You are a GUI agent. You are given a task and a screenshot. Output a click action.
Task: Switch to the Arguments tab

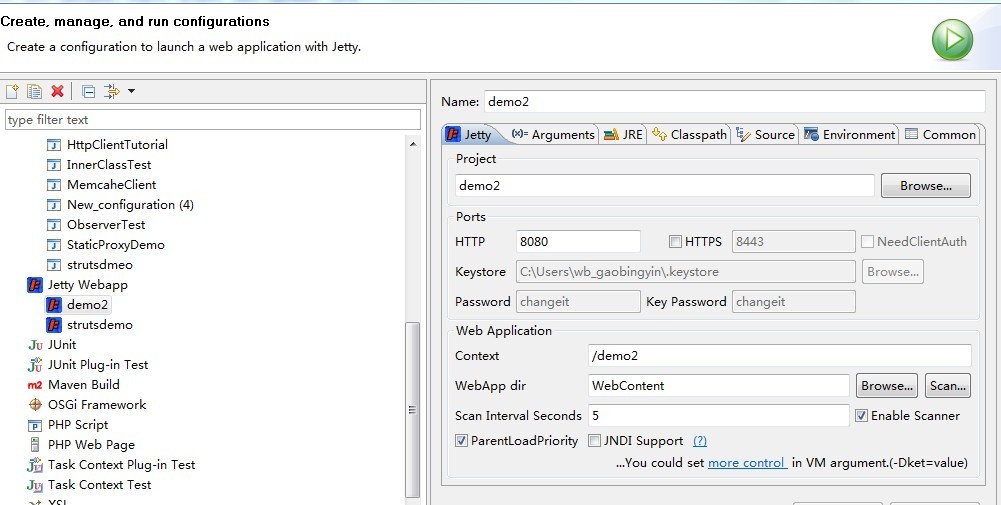tap(554, 135)
